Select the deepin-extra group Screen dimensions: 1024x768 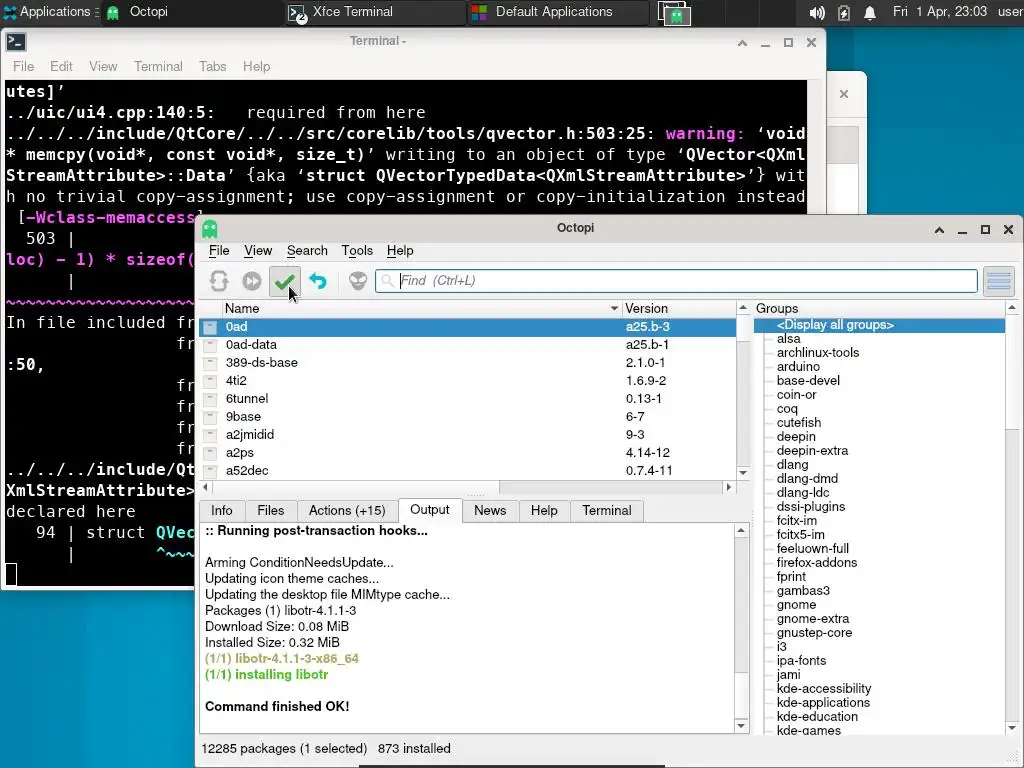point(812,451)
